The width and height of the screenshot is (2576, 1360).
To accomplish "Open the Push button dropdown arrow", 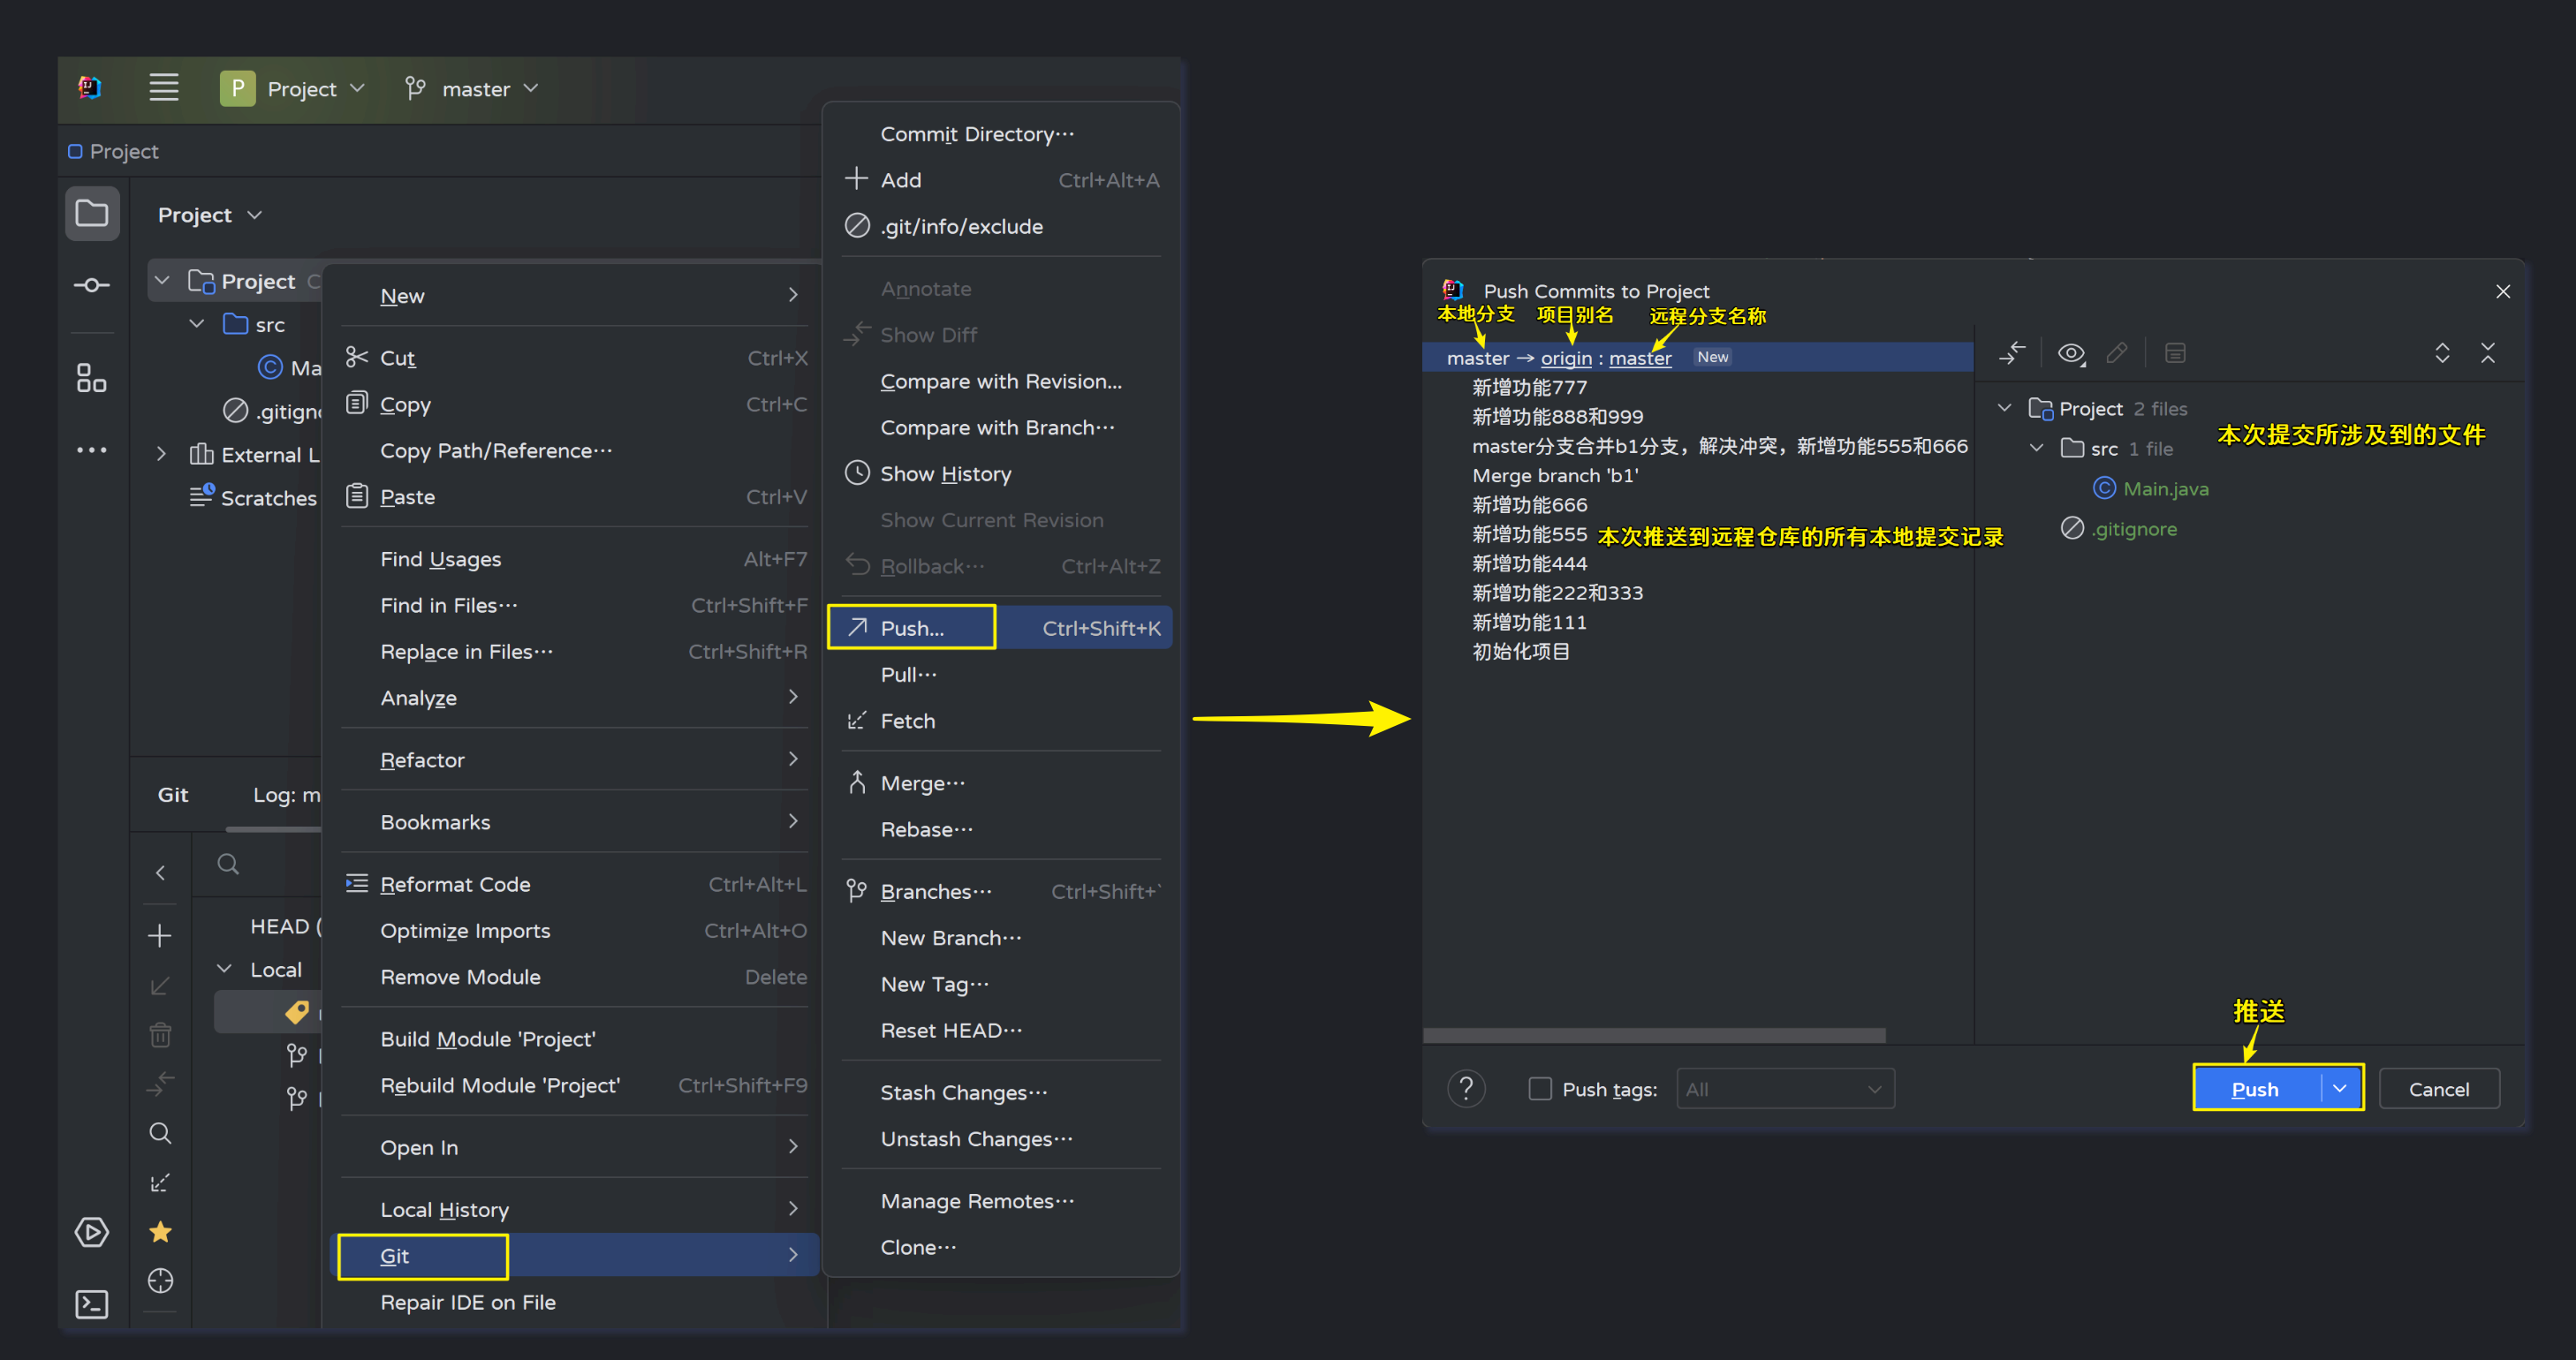I will coord(2340,1088).
